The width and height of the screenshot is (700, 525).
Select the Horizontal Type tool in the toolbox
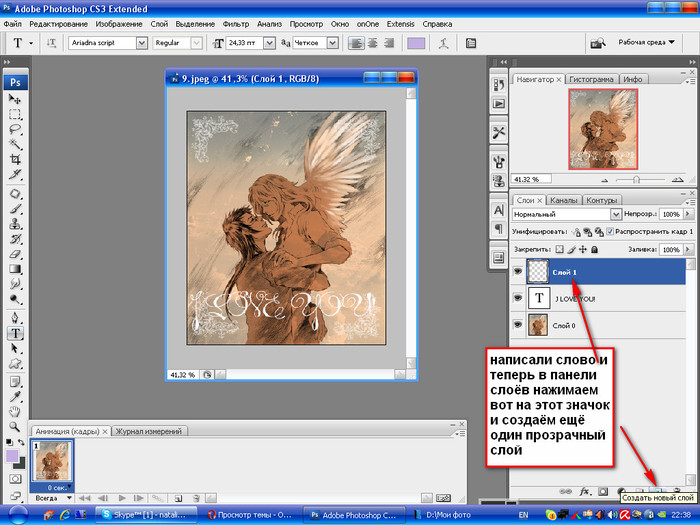click(16, 333)
